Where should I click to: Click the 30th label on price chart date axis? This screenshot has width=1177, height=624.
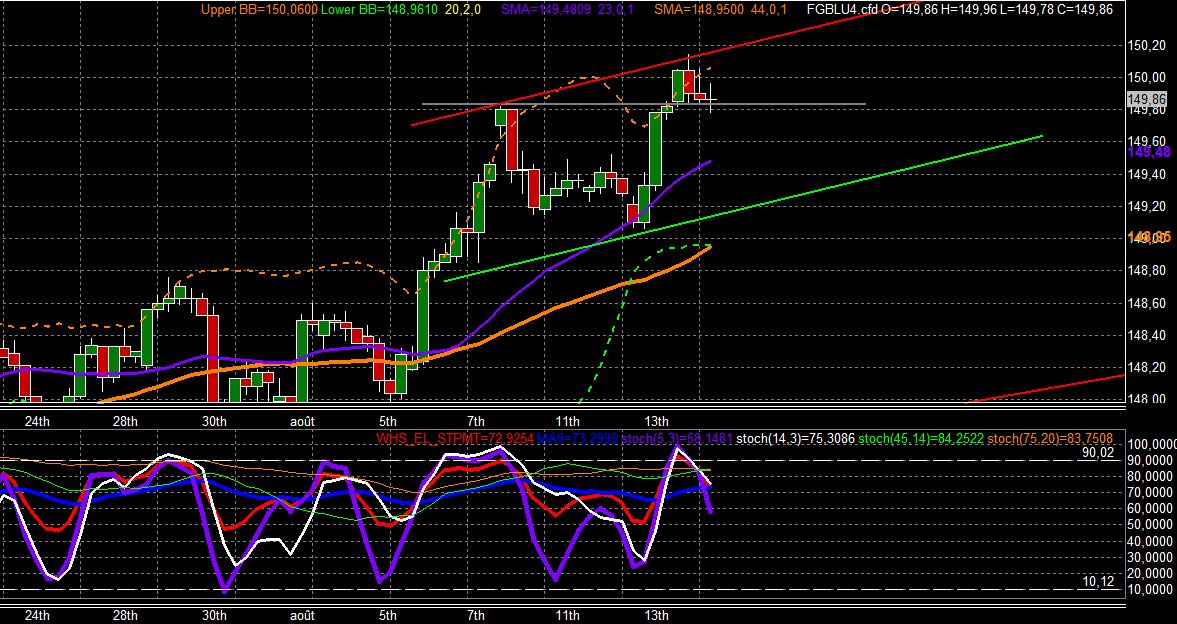pyautogui.click(x=214, y=420)
